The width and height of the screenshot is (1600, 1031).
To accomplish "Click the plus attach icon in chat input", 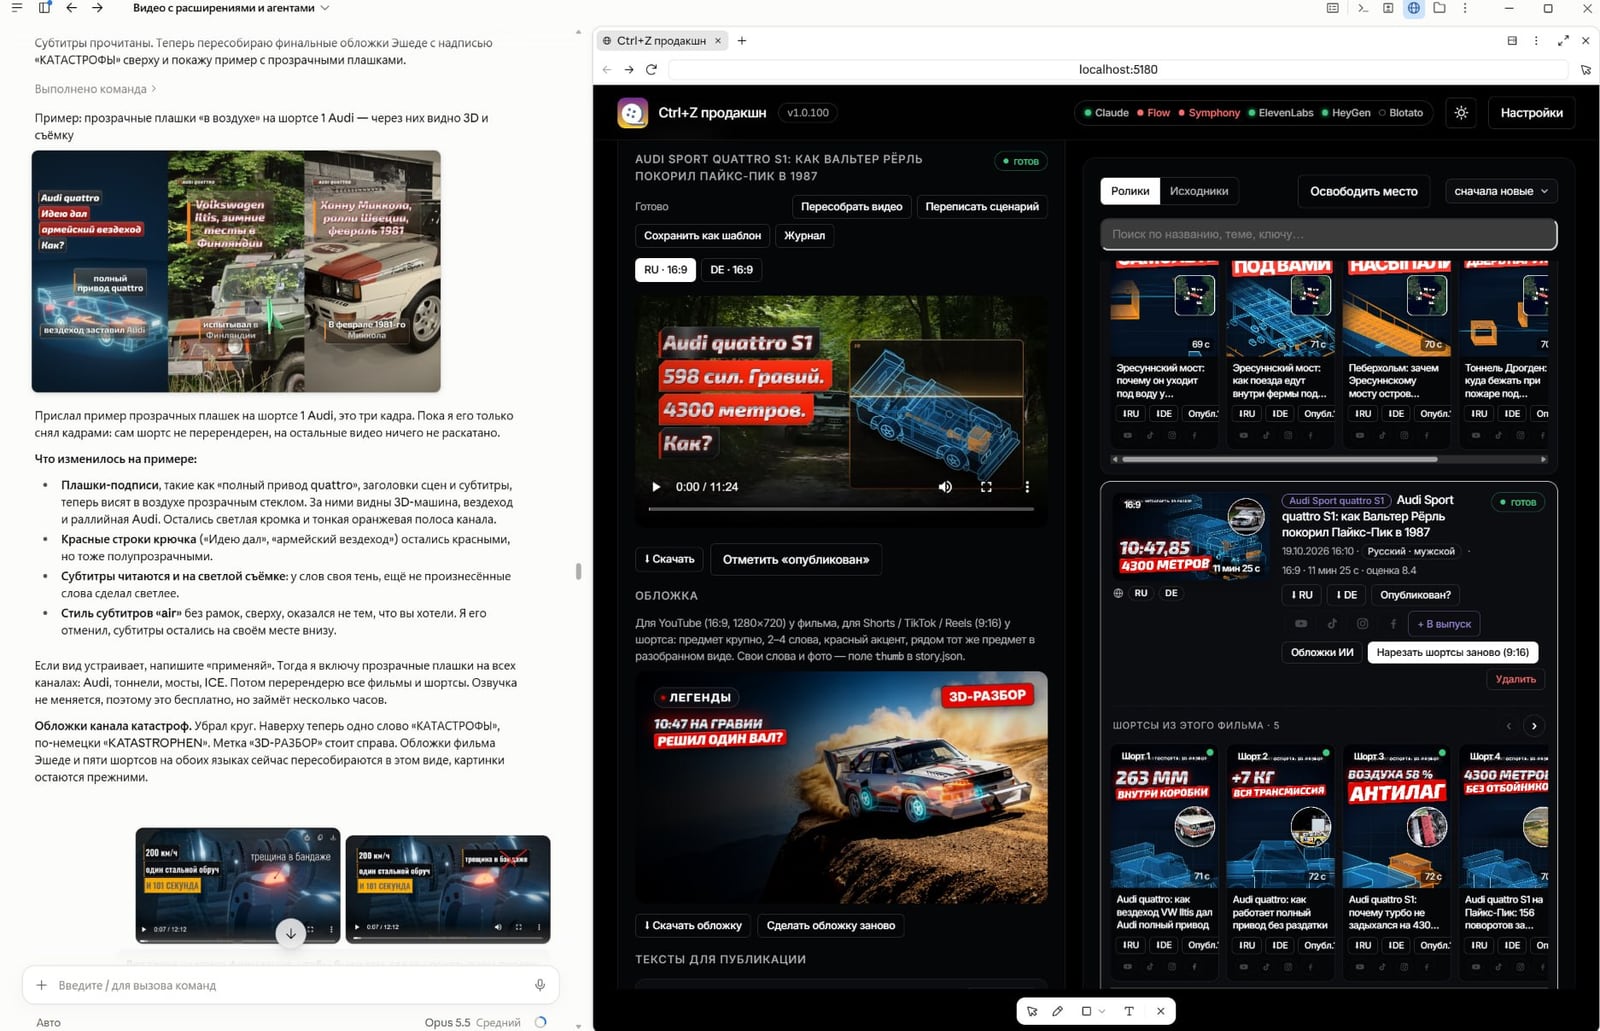I will tap(41, 985).
